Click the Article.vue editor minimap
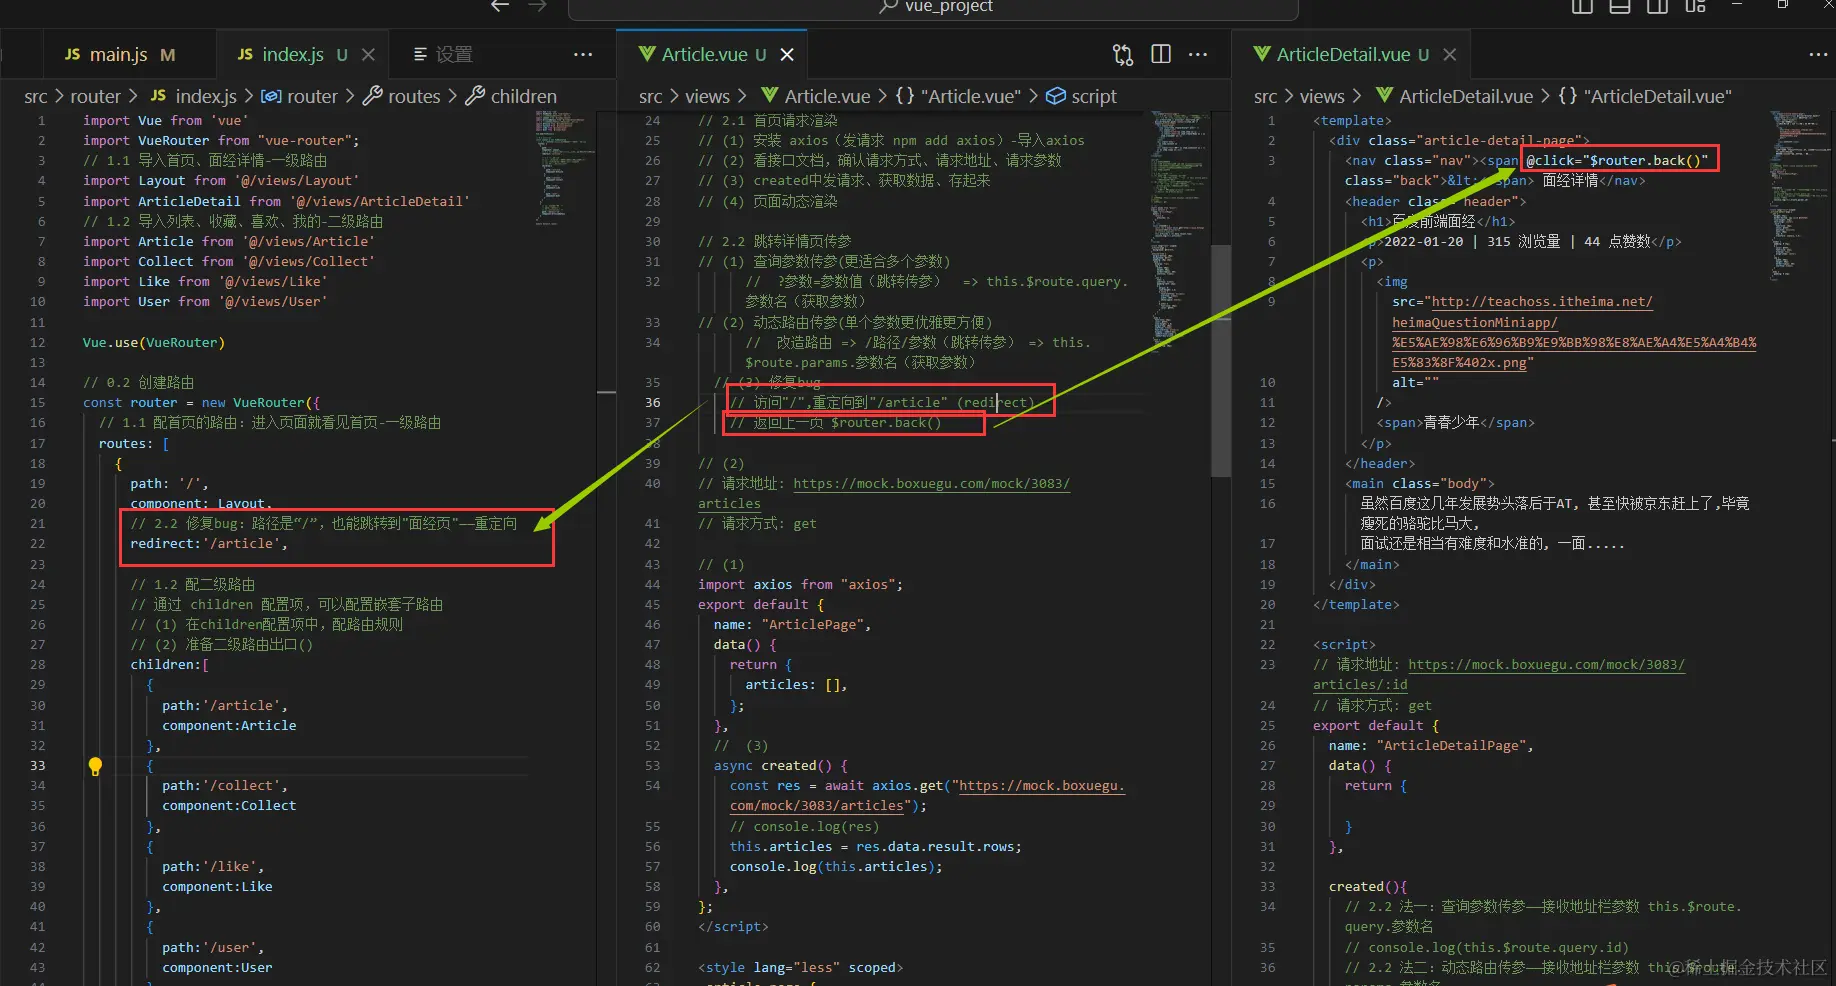 (x=1180, y=230)
